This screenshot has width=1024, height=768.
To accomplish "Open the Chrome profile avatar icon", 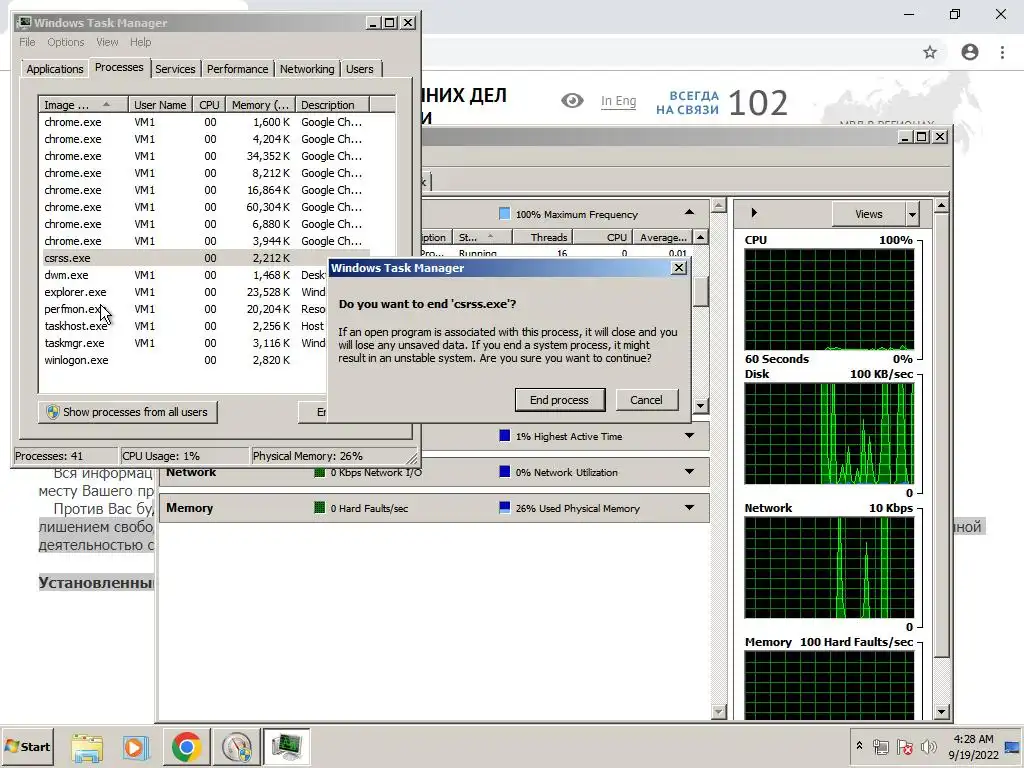I will point(970,52).
